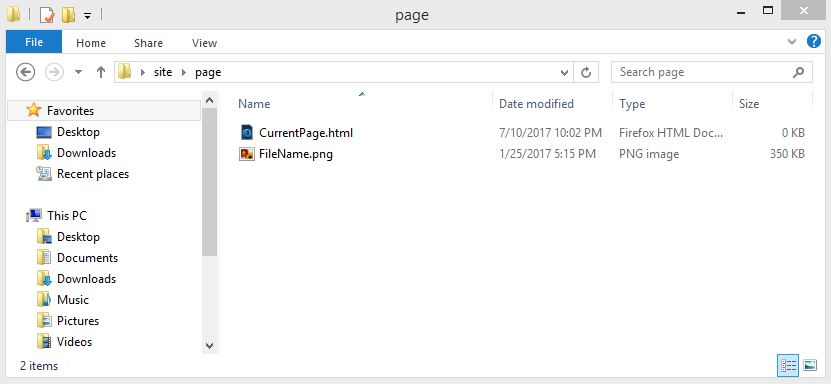The width and height of the screenshot is (831, 384).
Task: Sort files by Date modified column
Action: coord(536,104)
